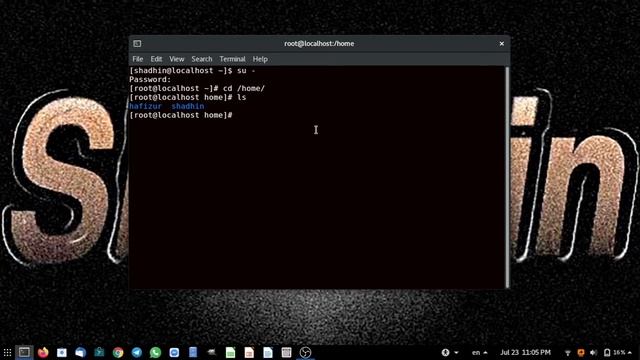Click the orange notification tray icon
The height and width of the screenshot is (360, 640).
pos(581,352)
